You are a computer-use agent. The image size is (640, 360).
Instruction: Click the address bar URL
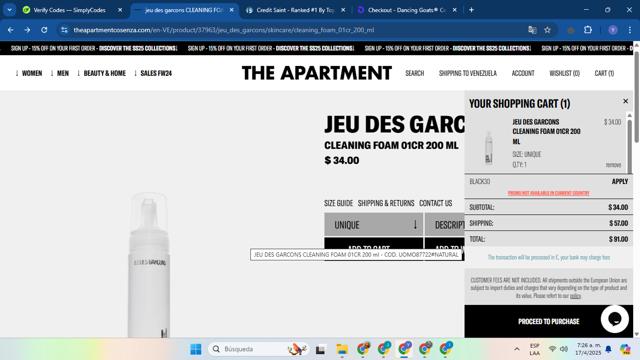click(224, 30)
